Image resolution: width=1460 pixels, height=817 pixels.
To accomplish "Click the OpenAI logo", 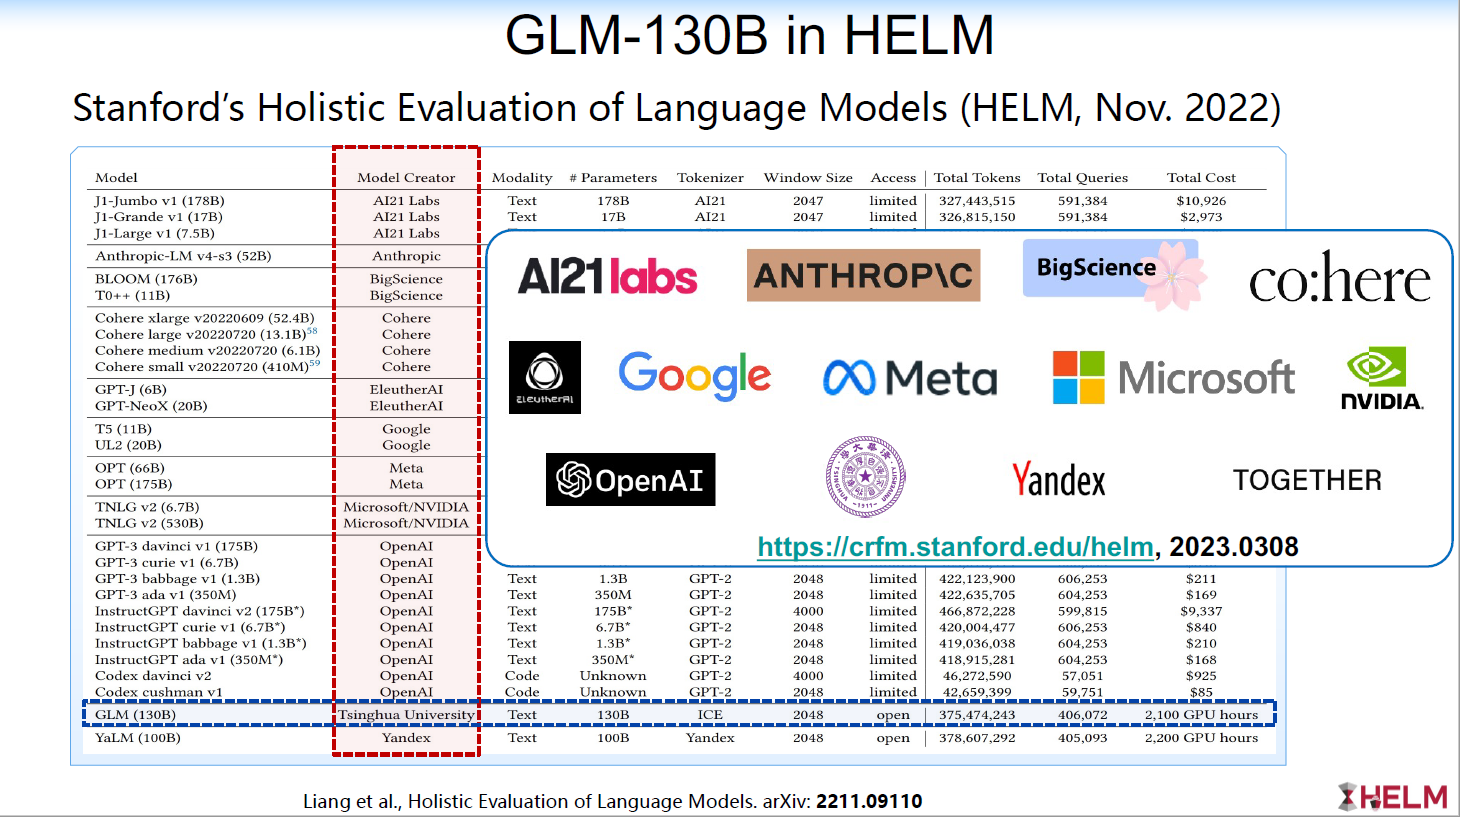I will click(x=630, y=479).
